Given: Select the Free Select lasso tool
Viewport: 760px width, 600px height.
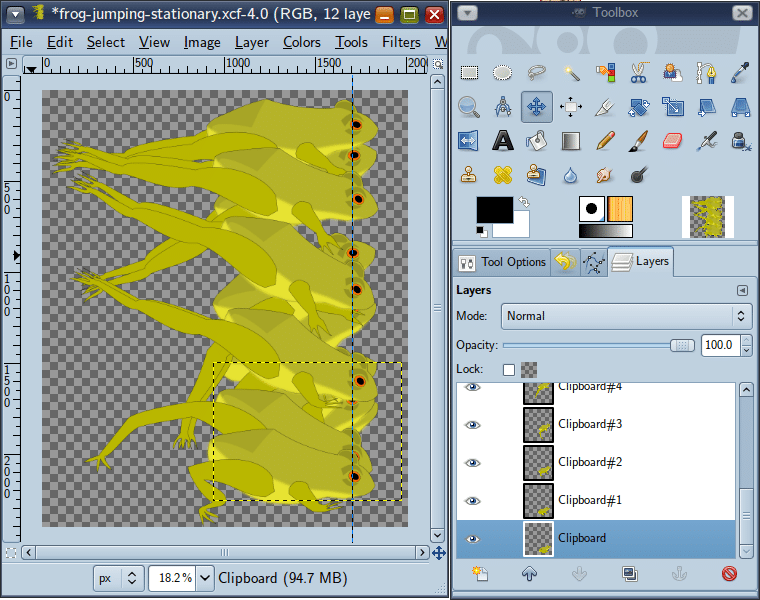Looking at the screenshot, I should [537, 73].
